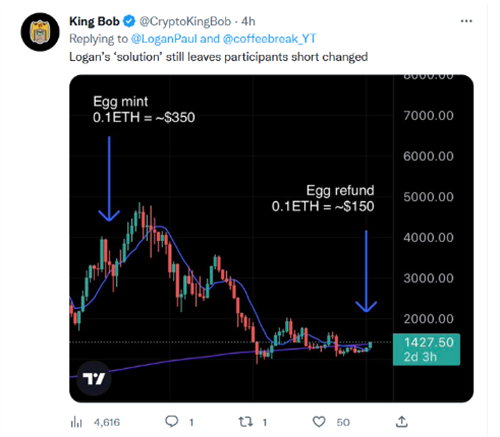Click the 50 likes count
This screenshot has width=500, height=437.
[343, 422]
